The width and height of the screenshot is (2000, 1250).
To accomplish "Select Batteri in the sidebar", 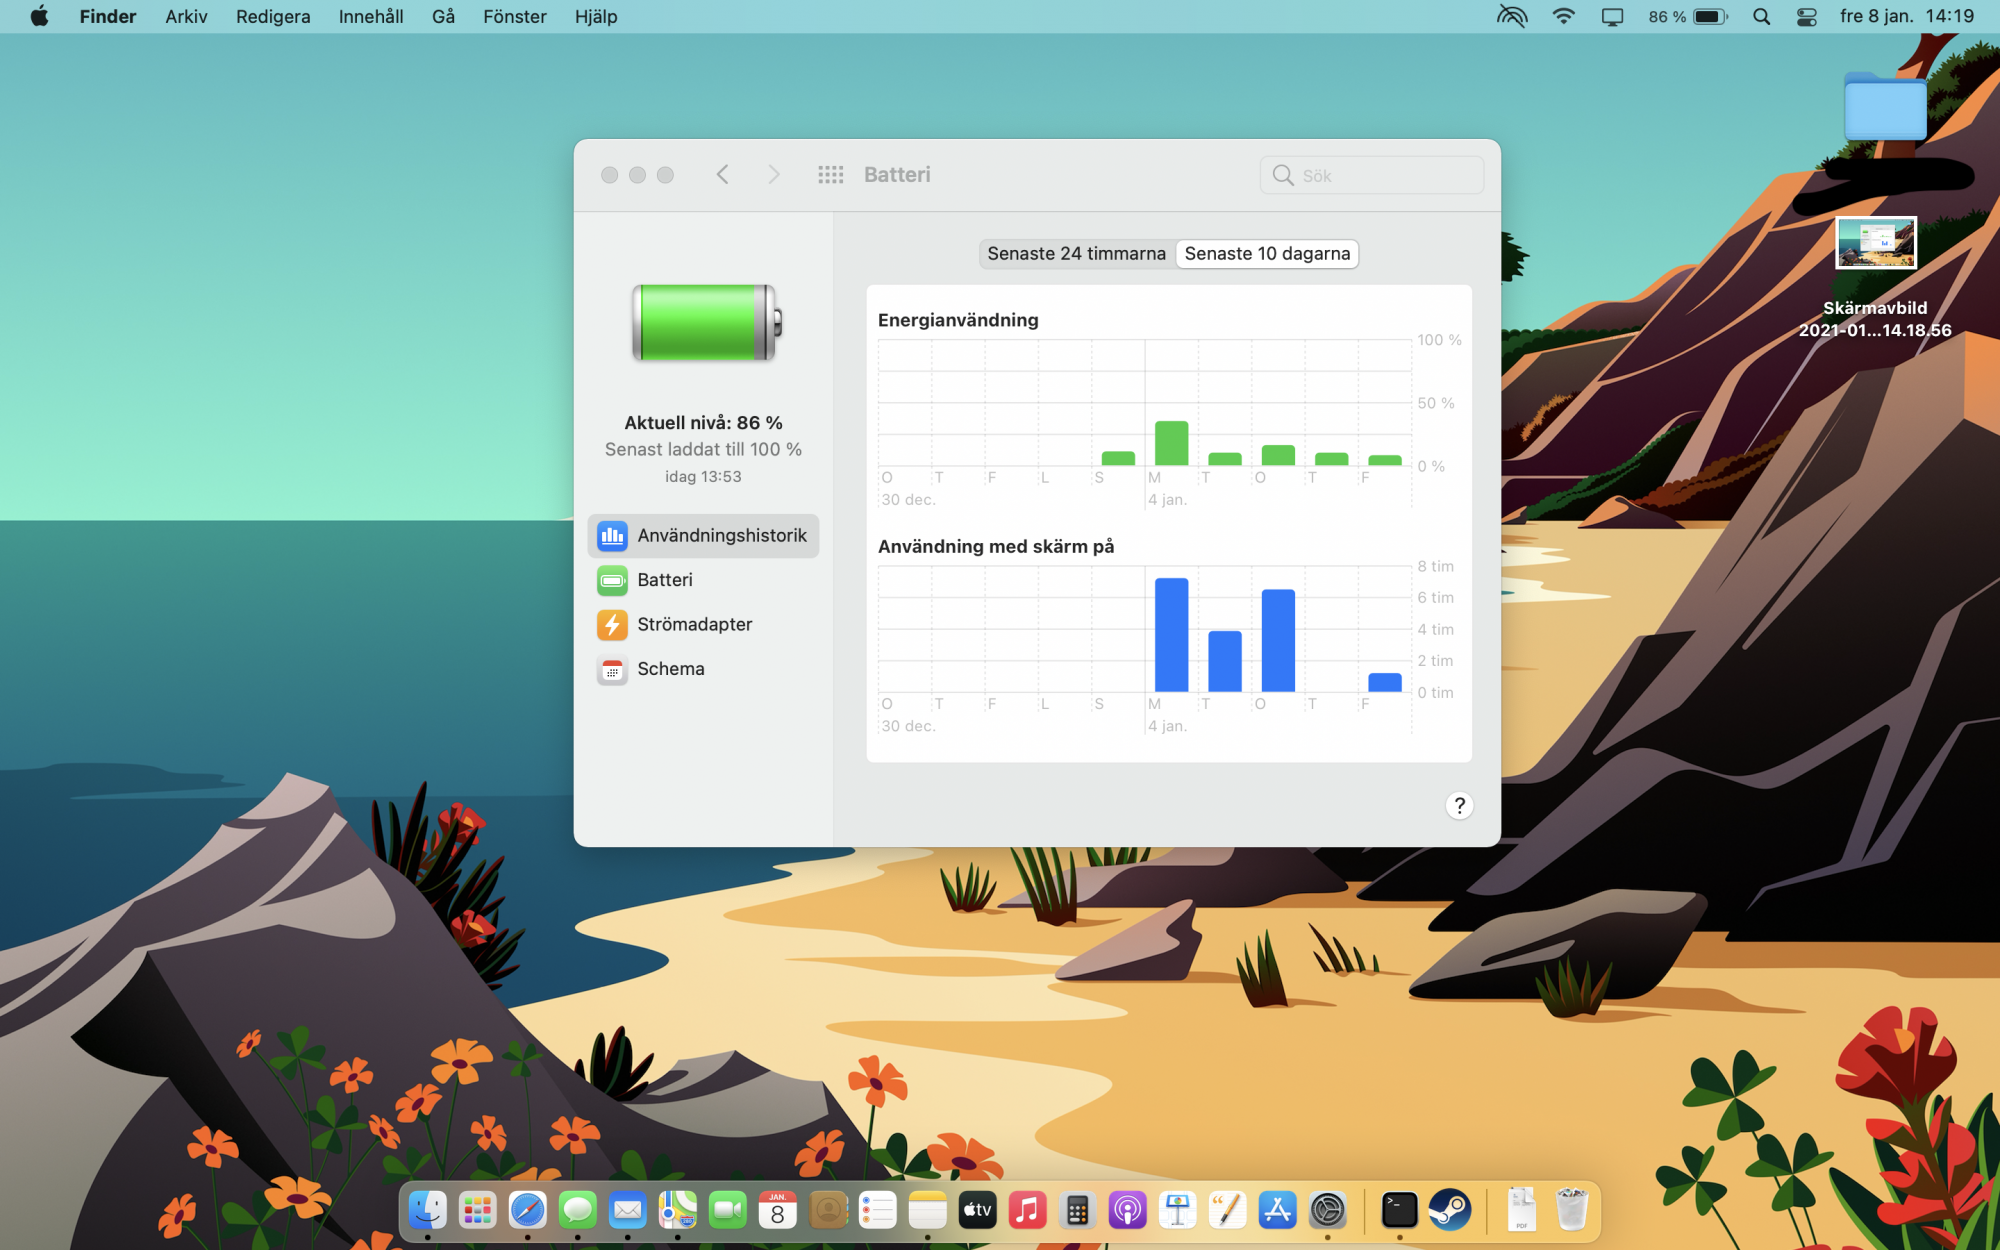I will [x=664, y=580].
